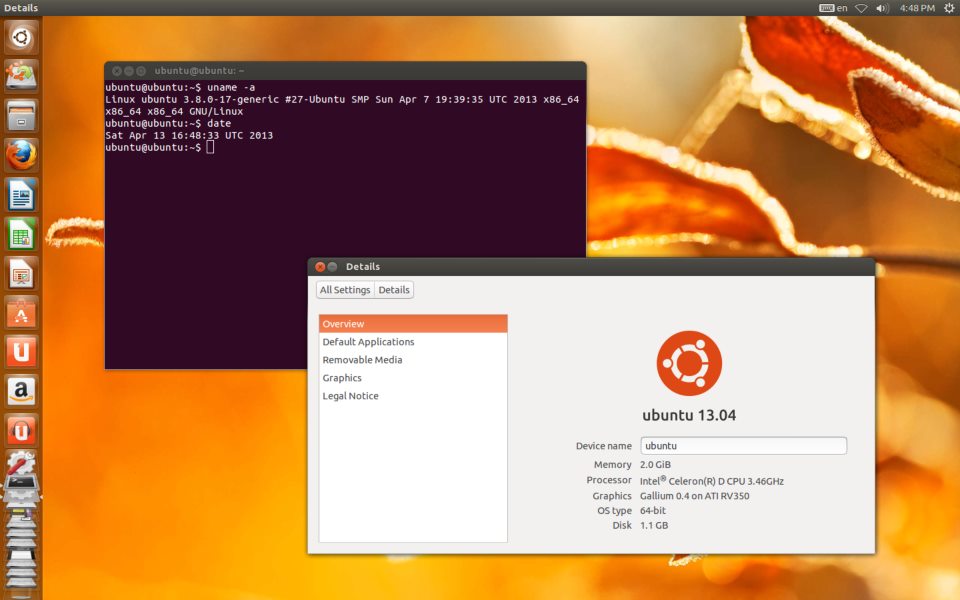960x600 pixels.
Task: Click the Details breadcrumb button
Action: tap(394, 290)
